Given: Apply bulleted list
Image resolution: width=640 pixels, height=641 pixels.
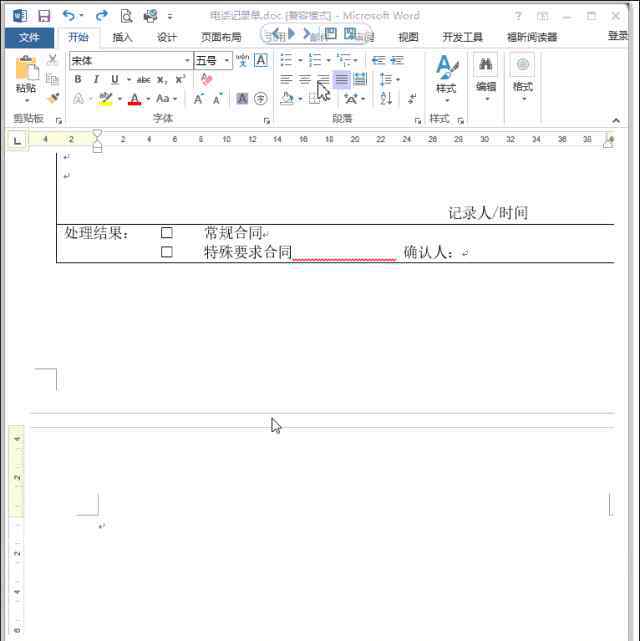Looking at the screenshot, I should coord(286,60).
